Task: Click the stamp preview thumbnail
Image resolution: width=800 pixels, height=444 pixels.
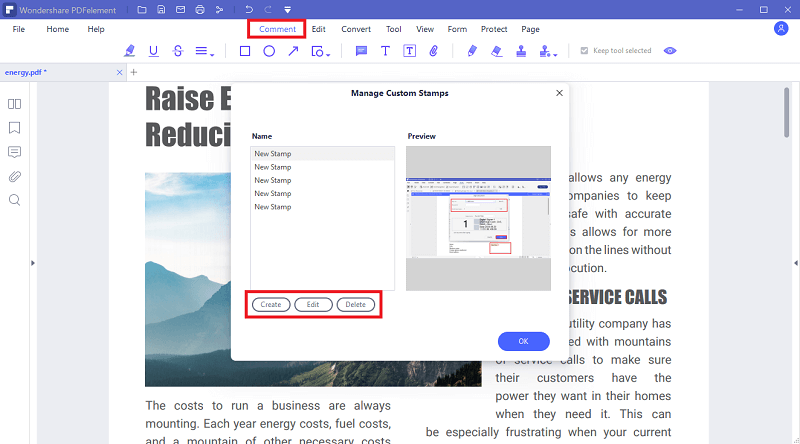Action: click(479, 218)
